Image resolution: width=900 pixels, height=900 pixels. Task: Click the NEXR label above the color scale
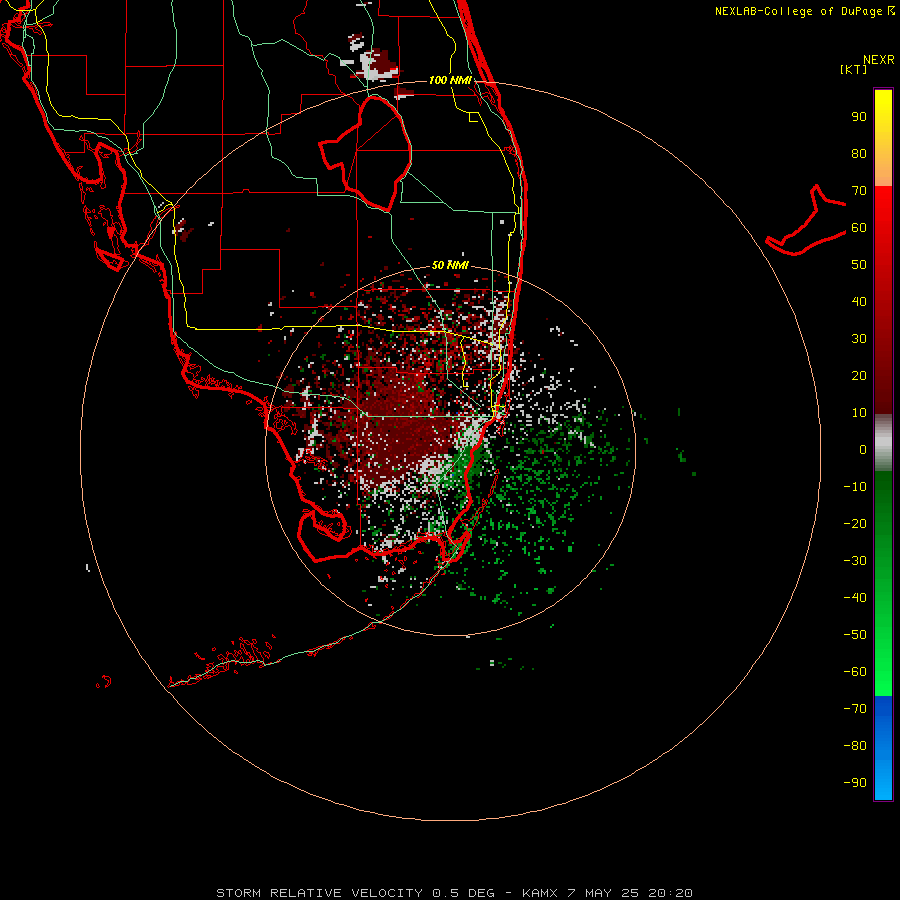pos(879,60)
